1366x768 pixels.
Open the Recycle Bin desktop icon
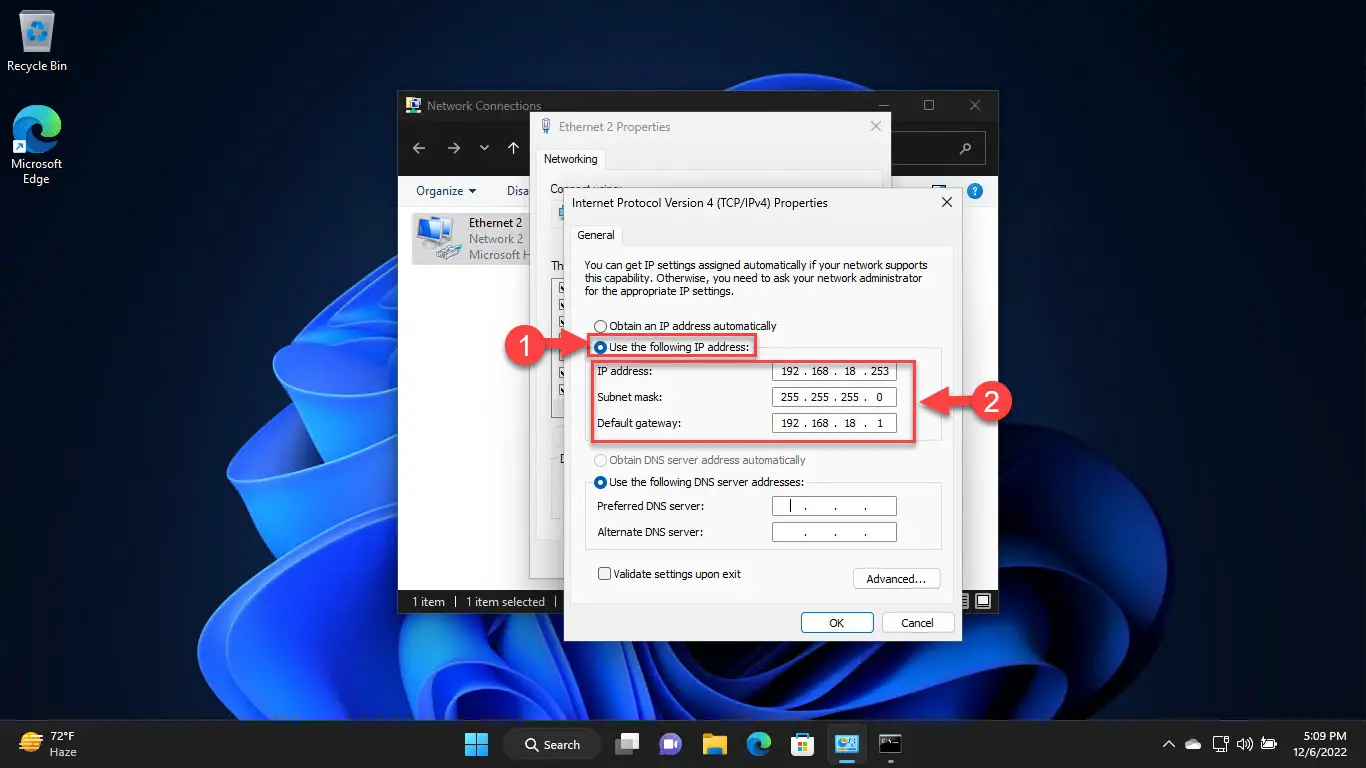point(37,42)
